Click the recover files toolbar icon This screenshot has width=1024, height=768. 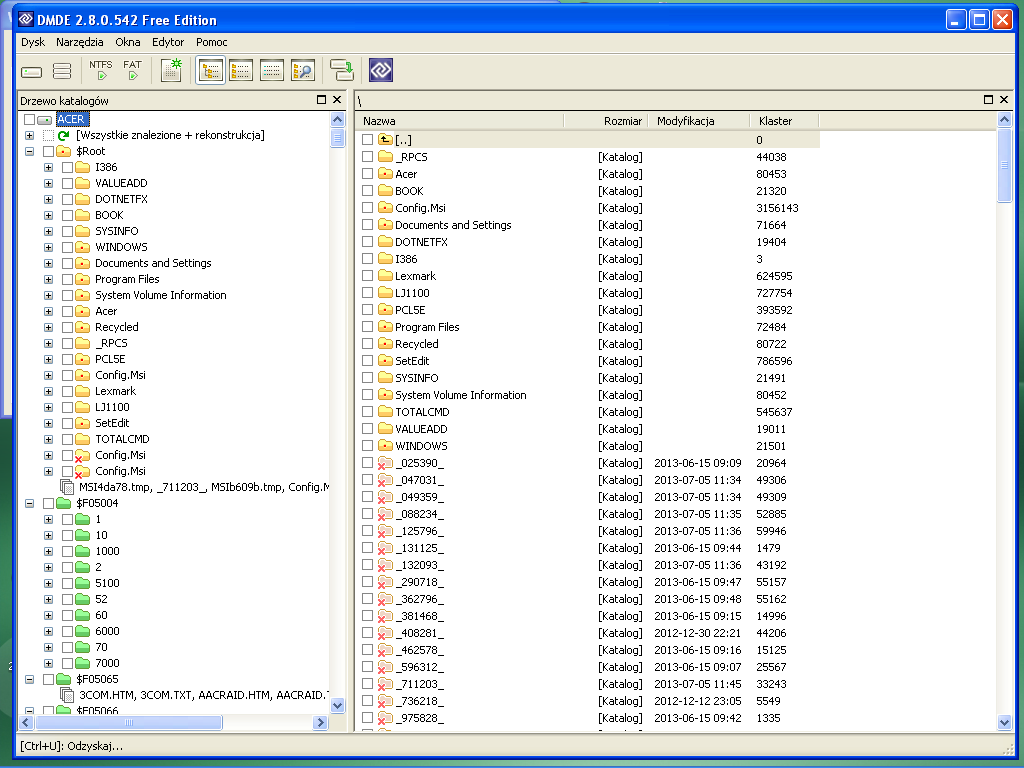(342, 70)
